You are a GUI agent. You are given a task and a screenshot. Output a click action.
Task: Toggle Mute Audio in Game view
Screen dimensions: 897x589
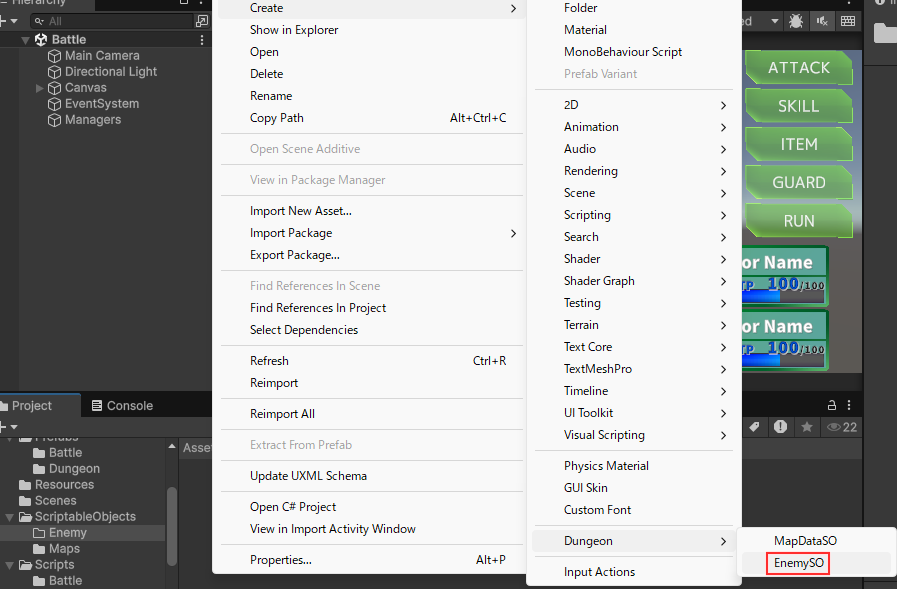coord(822,20)
